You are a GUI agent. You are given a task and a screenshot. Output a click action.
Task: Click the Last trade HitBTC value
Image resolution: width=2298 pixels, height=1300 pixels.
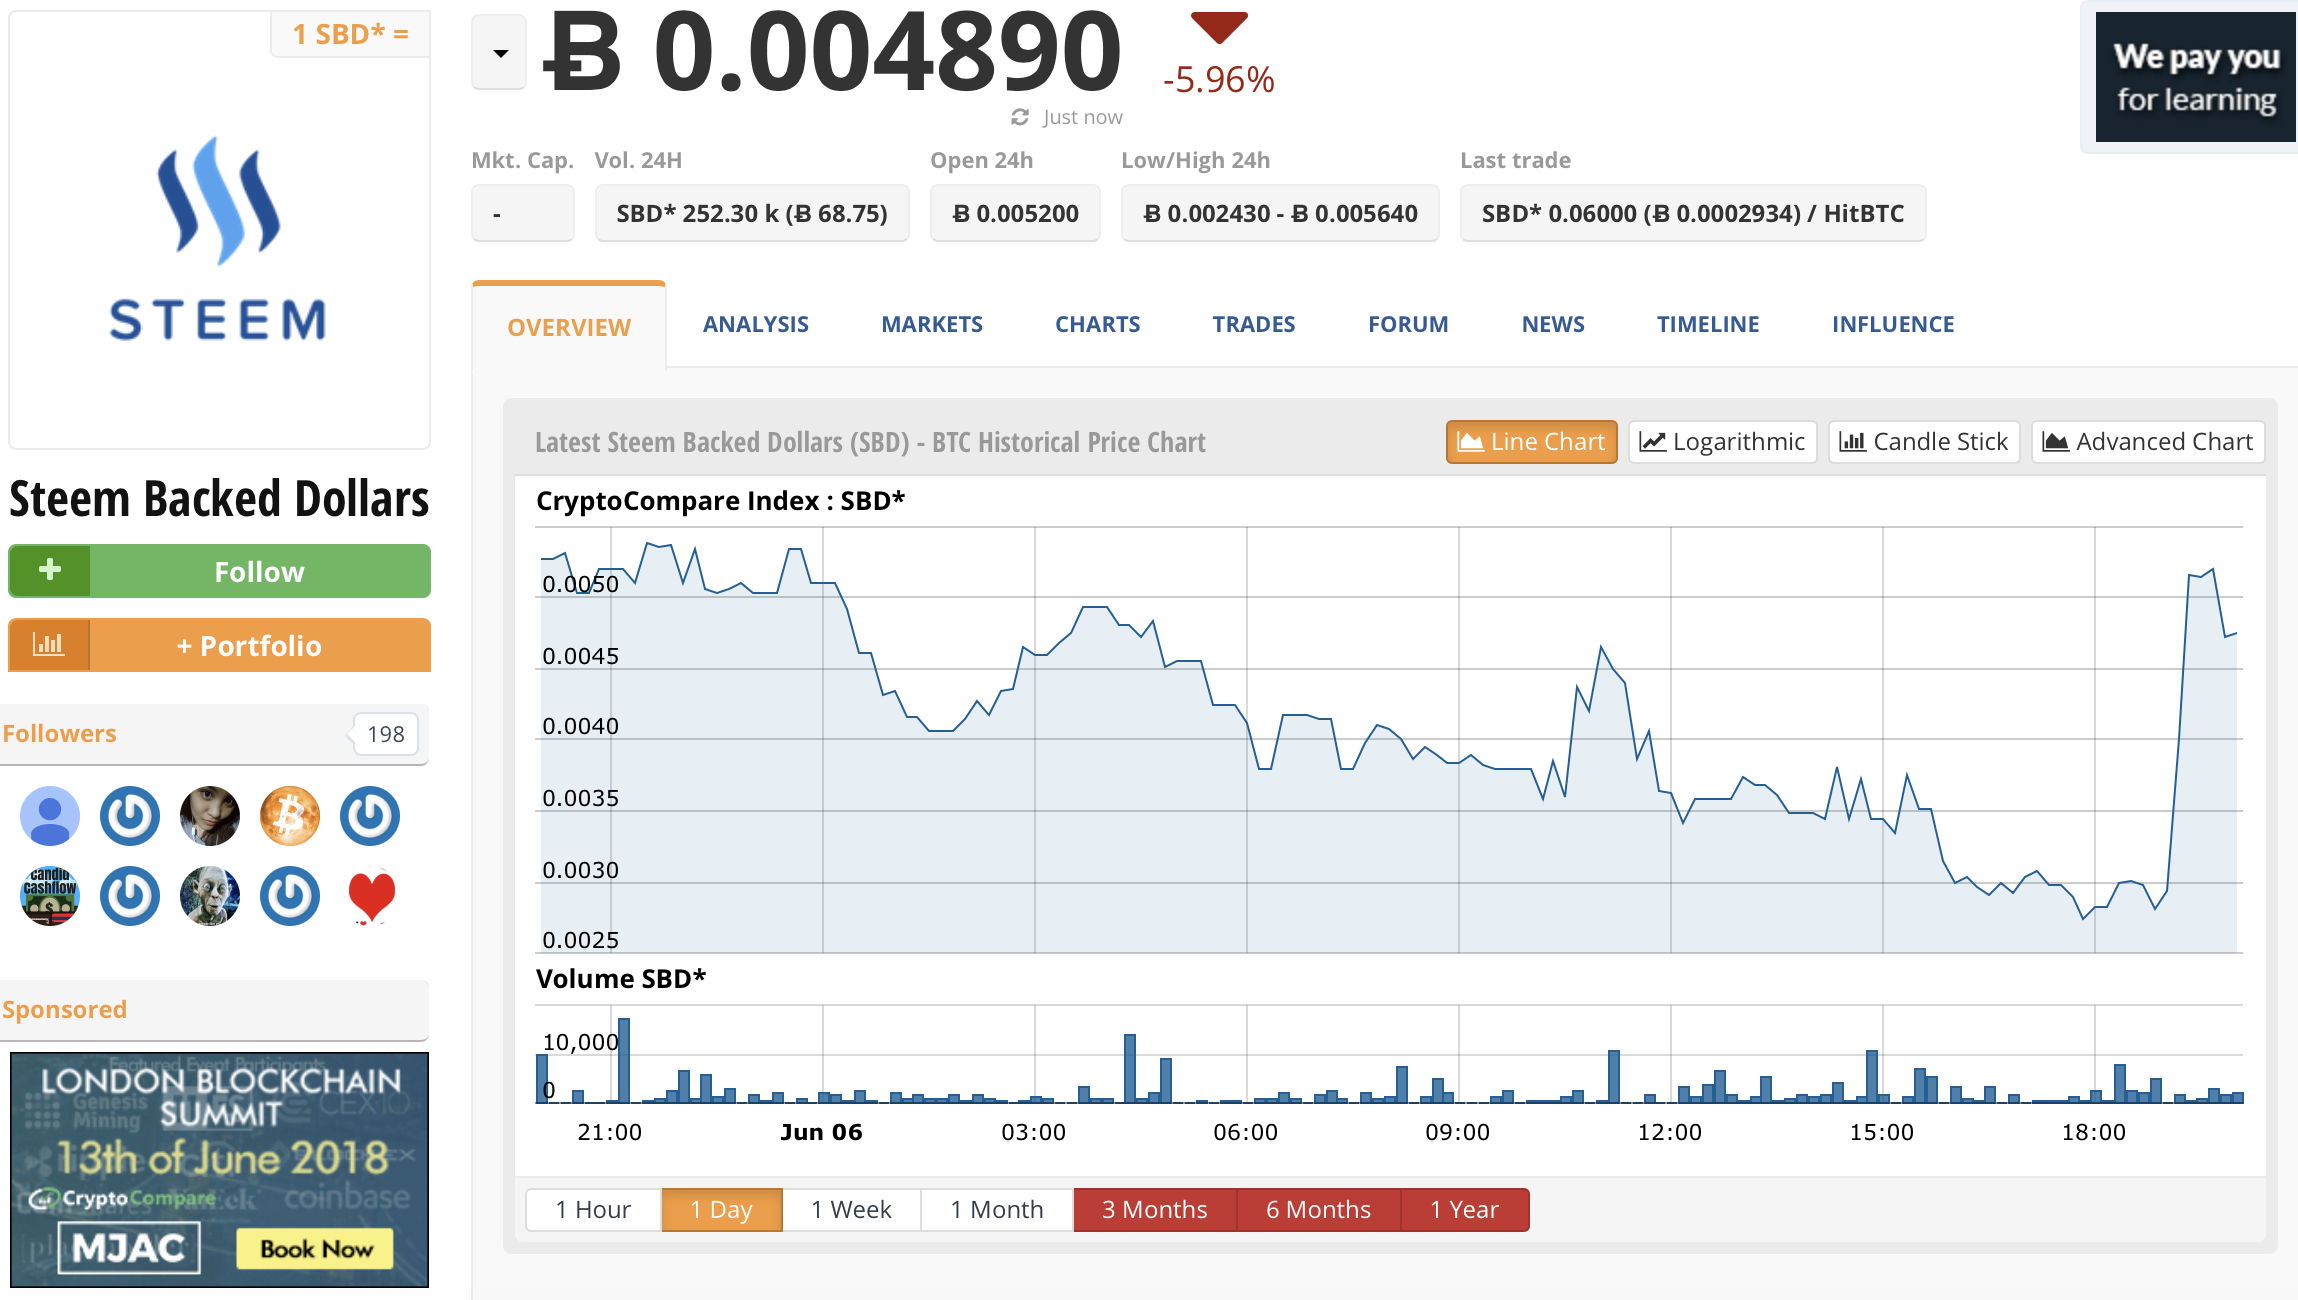point(1693,213)
